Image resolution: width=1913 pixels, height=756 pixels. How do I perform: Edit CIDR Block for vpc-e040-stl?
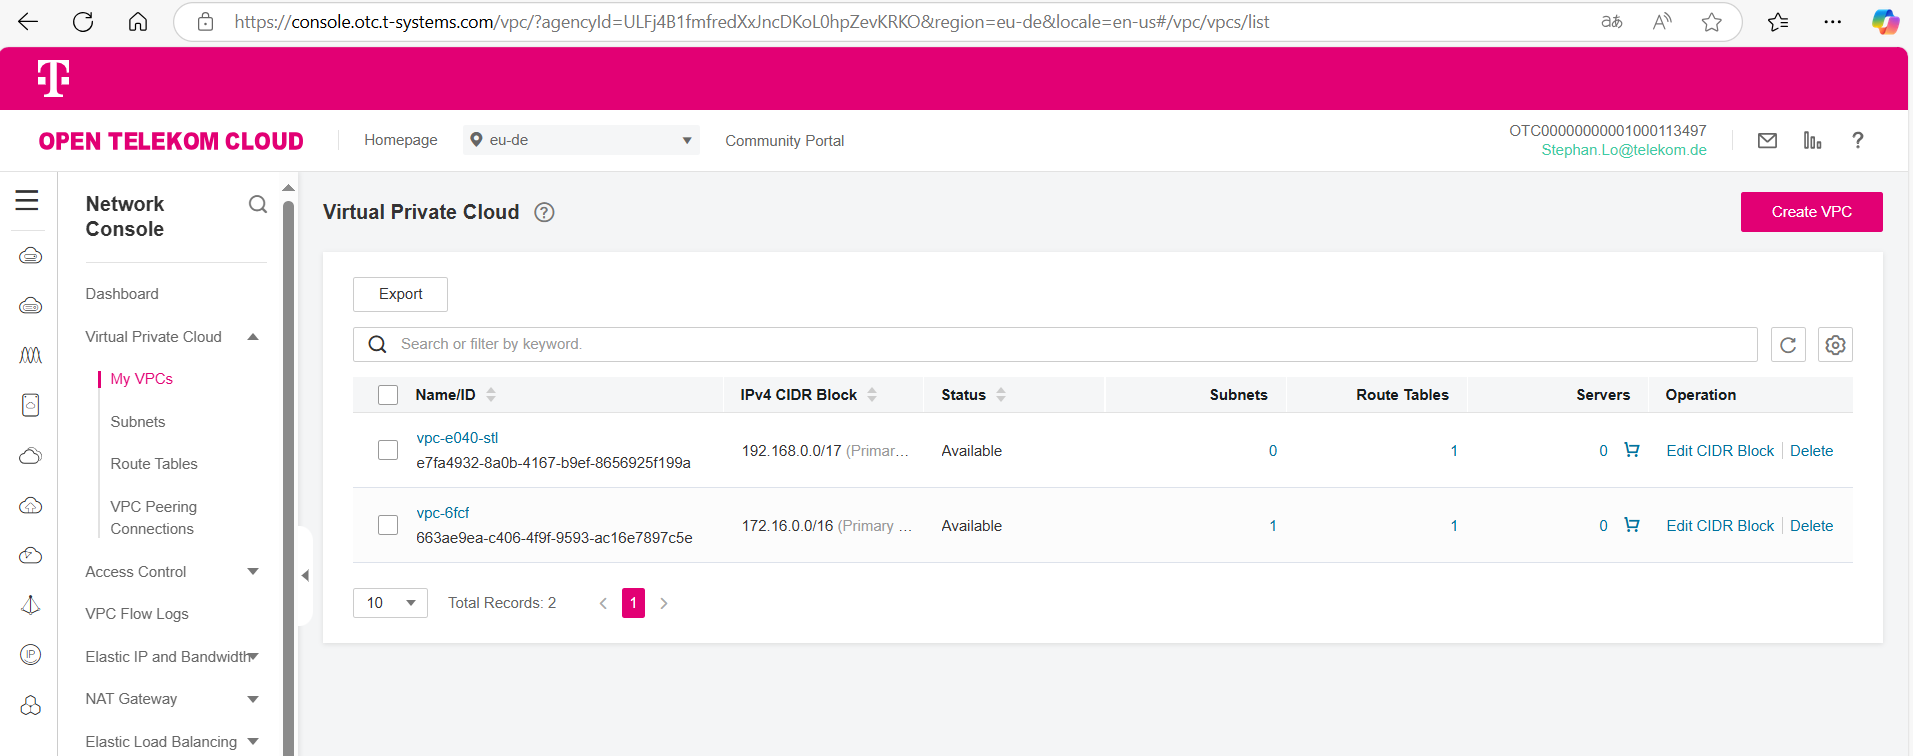point(1720,451)
